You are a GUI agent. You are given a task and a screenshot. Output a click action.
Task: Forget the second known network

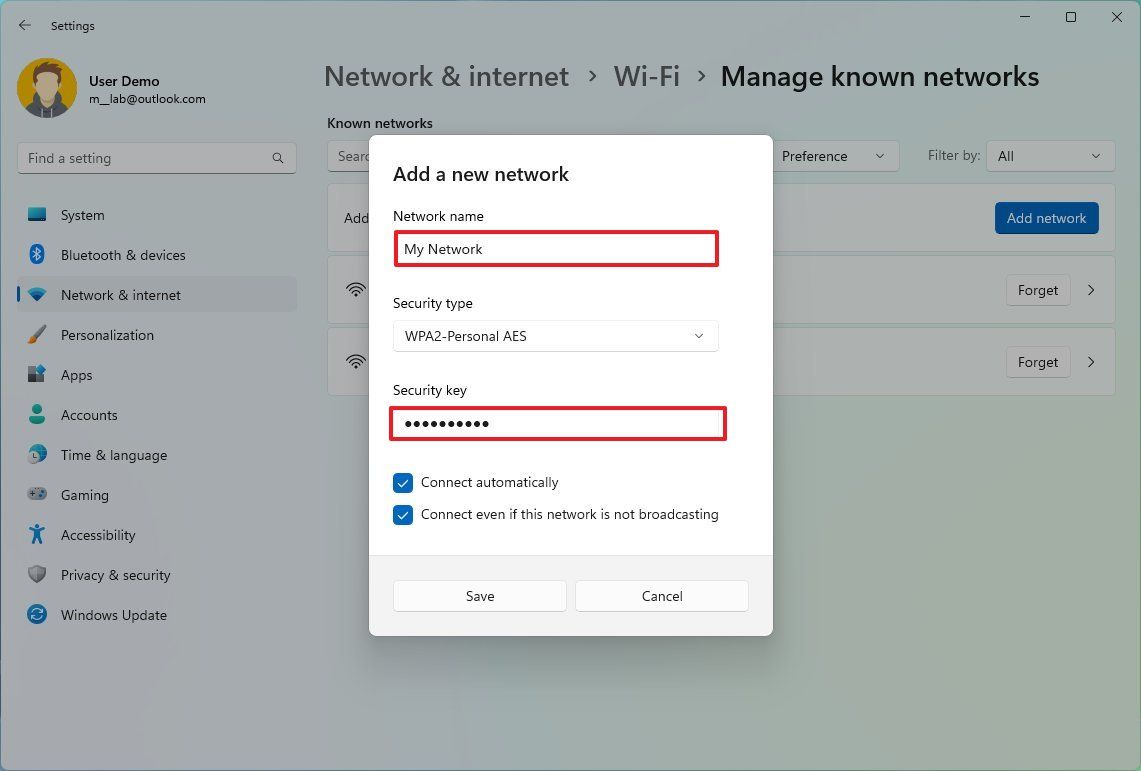[x=1037, y=362]
